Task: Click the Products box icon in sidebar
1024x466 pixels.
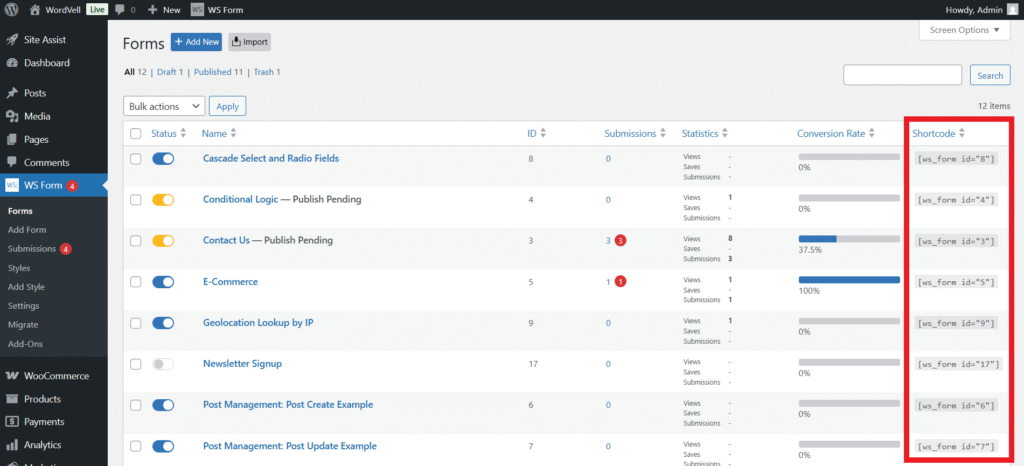Action: point(12,399)
